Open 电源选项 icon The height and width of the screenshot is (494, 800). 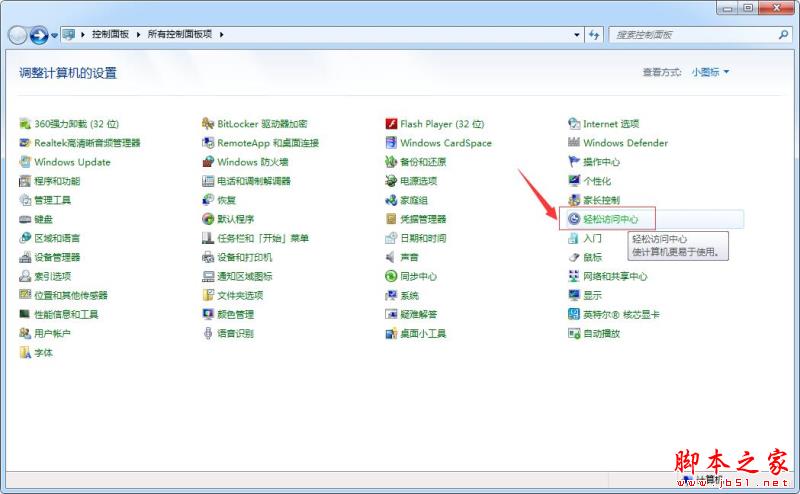tap(391, 181)
